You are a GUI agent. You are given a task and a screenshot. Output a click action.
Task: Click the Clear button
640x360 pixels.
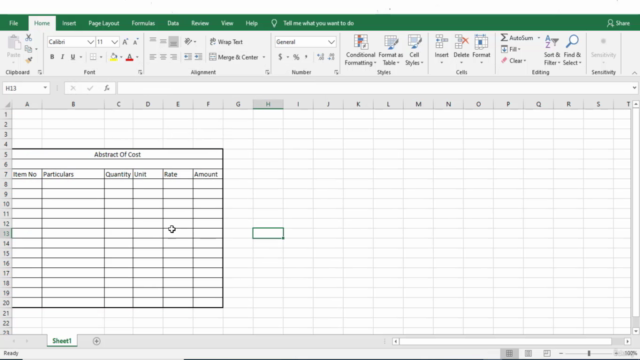pos(513,60)
